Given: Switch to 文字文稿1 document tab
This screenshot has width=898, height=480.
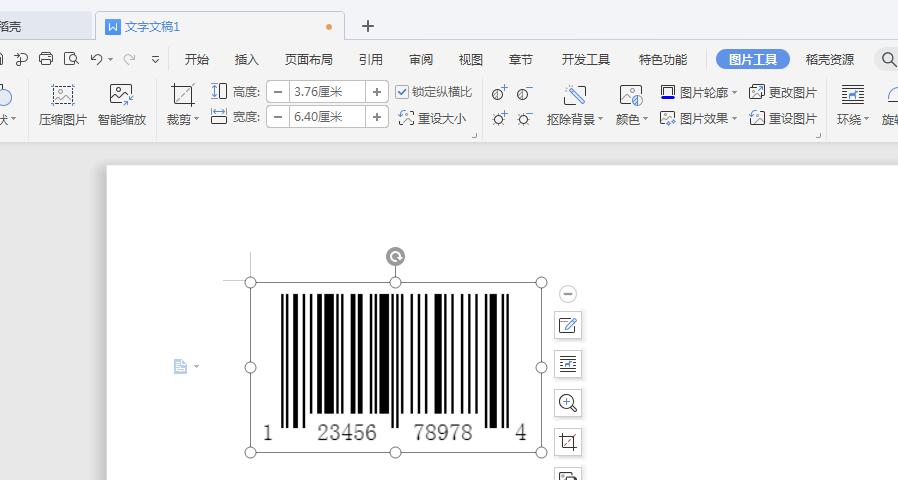Looking at the screenshot, I should click(x=220, y=26).
